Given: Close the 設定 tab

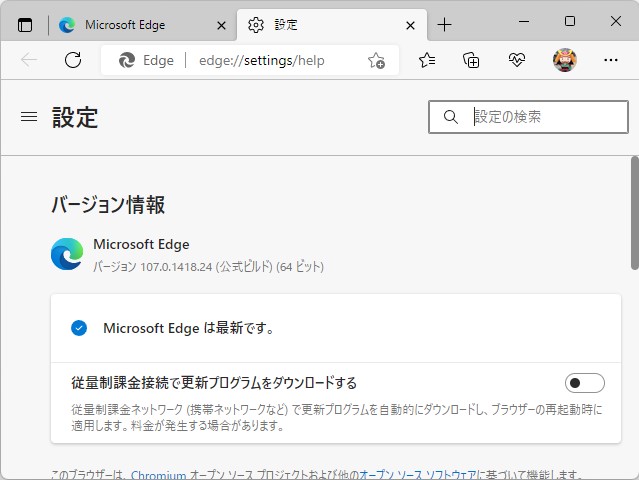Looking at the screenshot, I should pyautogui.click(x=410, y=26).
